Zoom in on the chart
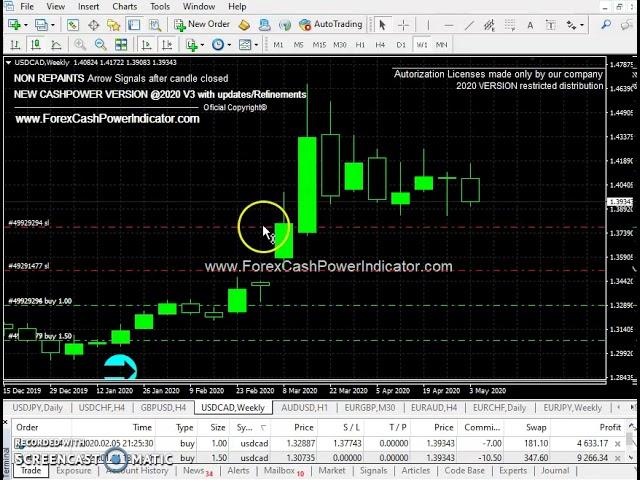 80,44
